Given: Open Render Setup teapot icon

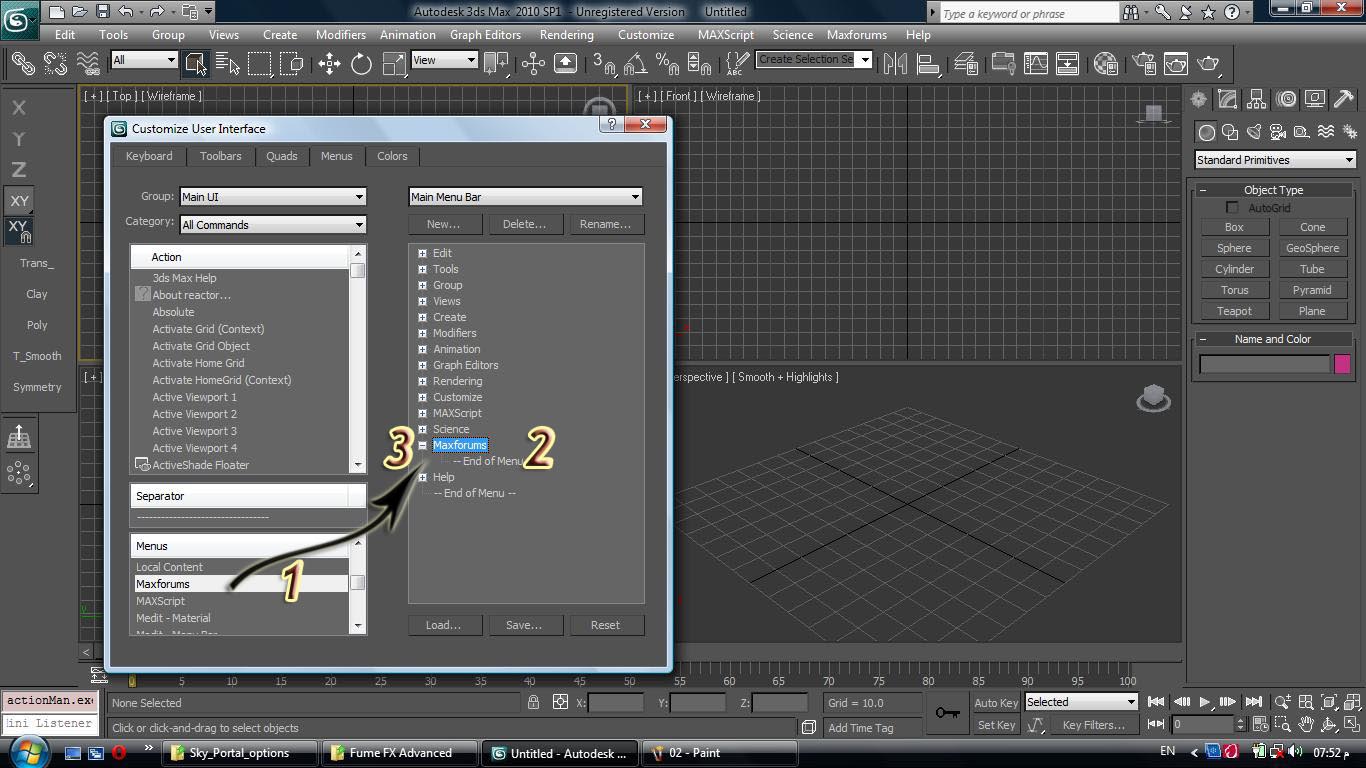Looking at the screenshot, I should click(1142, 64).
